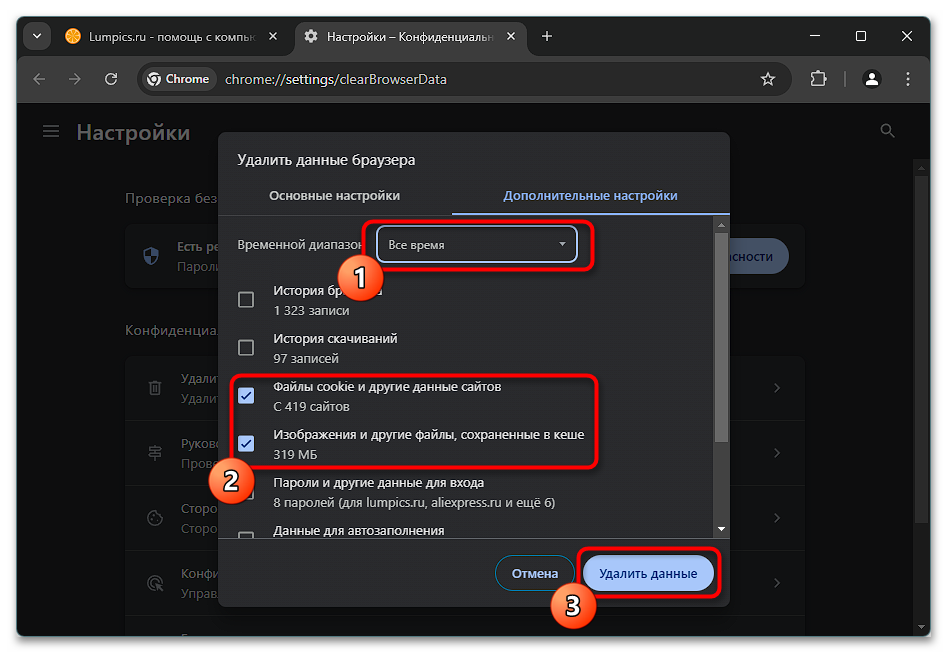The width and height of the screenshot is (947, 653).
Task: Click the dialog scrollbar thumb
Action: click(721, 337)
